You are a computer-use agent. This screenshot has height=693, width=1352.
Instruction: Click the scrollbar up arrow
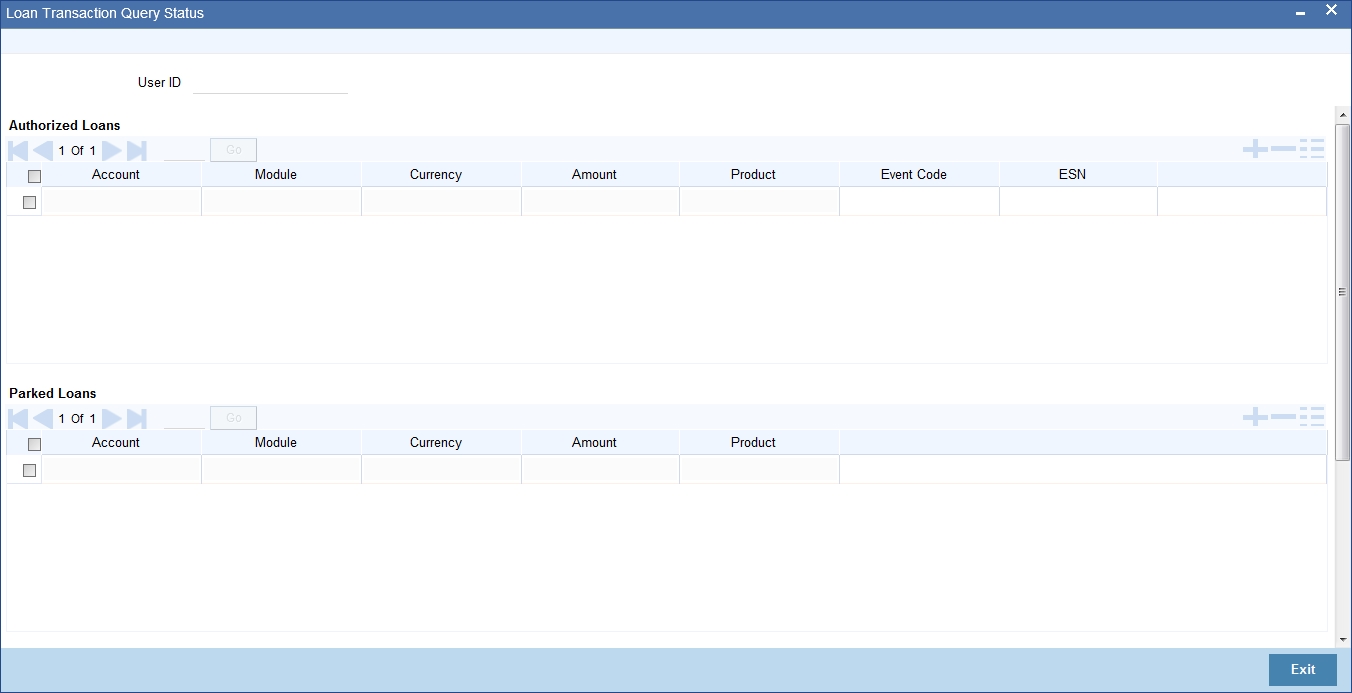pyautogui.click(x=1343, y=115)
